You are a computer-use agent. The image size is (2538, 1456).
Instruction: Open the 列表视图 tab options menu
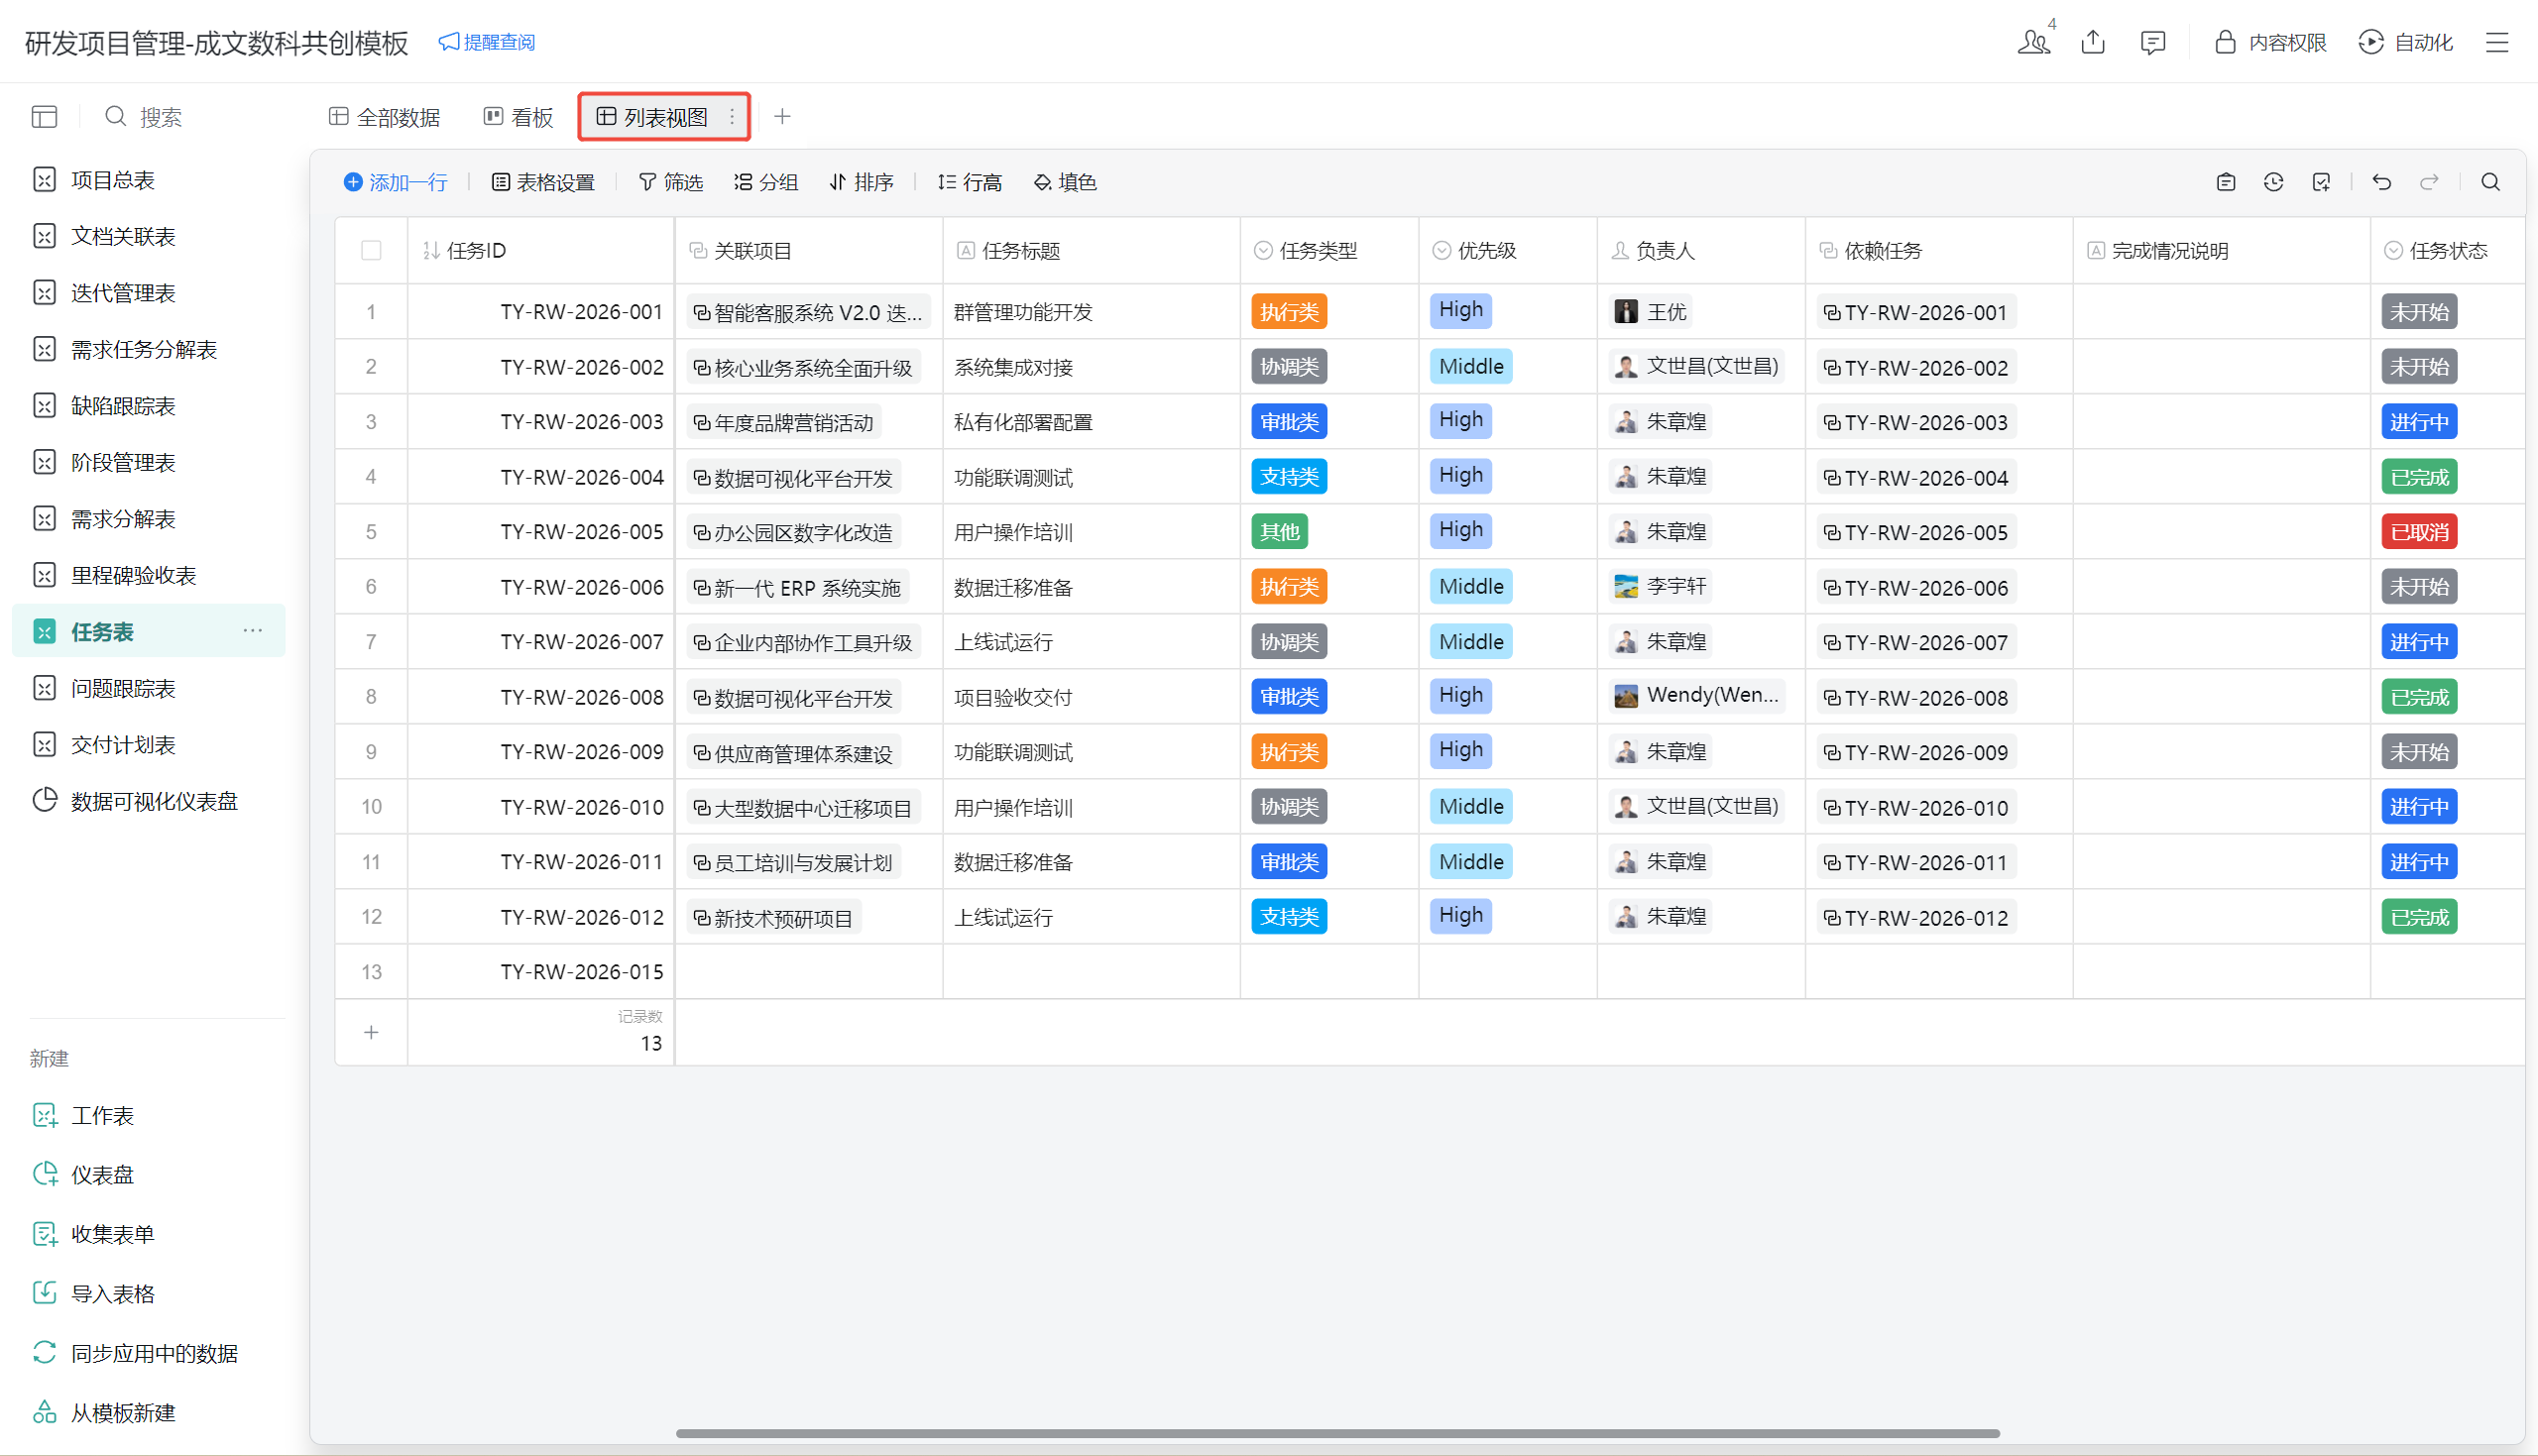tap(732, 117)
